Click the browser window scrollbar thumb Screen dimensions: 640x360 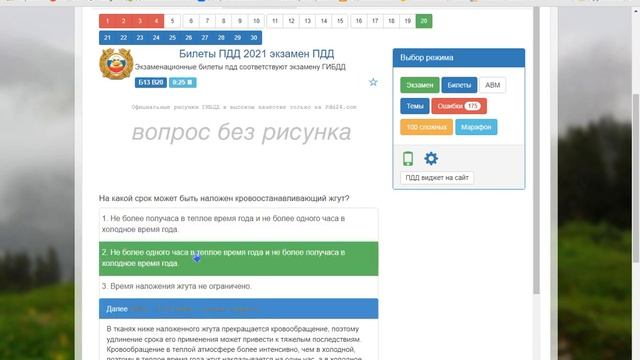(x=636, y=178)
